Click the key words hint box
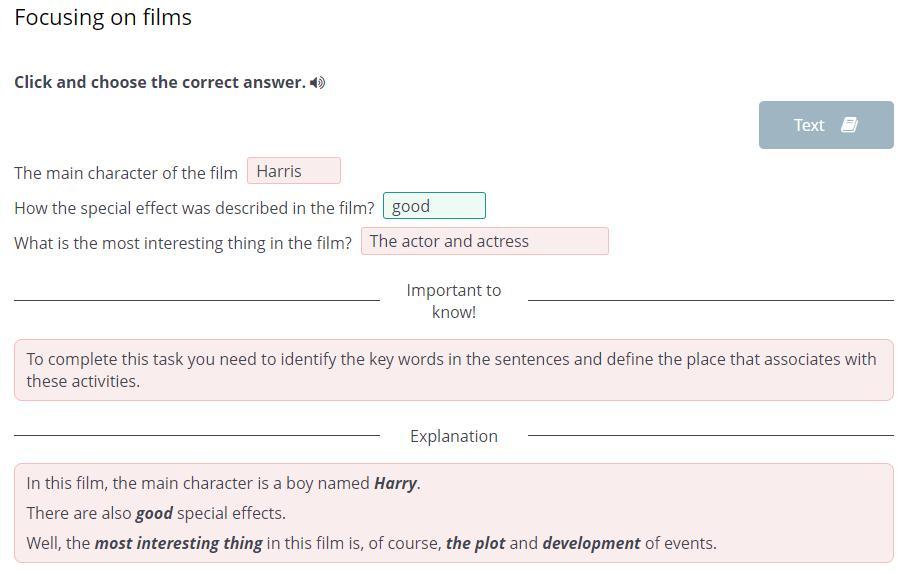 [454, 370]
